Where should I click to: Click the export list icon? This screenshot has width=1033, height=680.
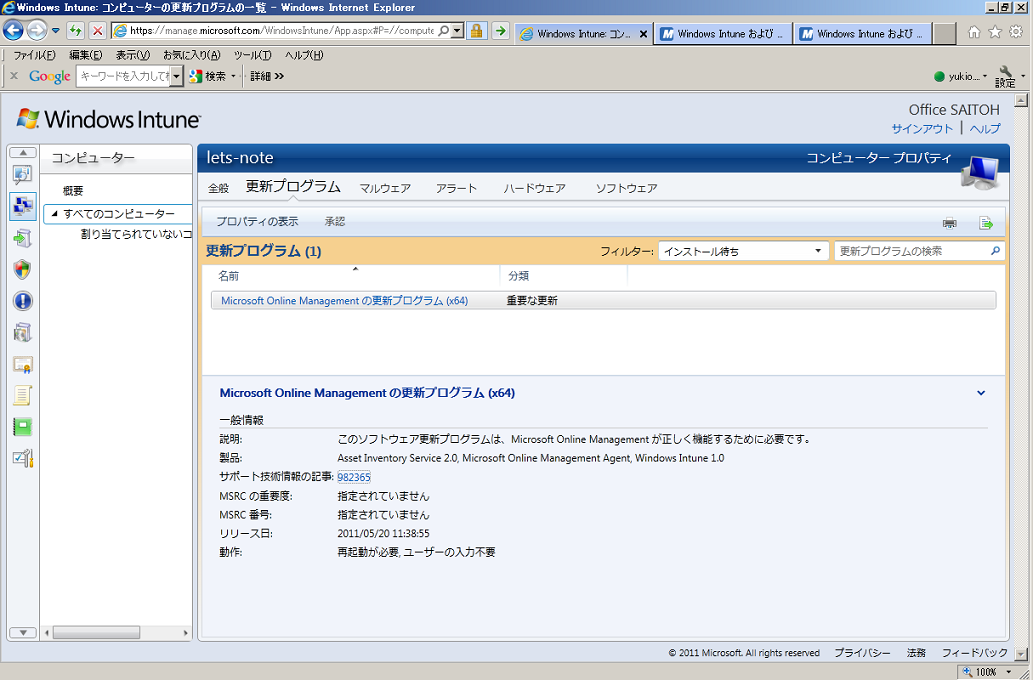tap(986, 222)
